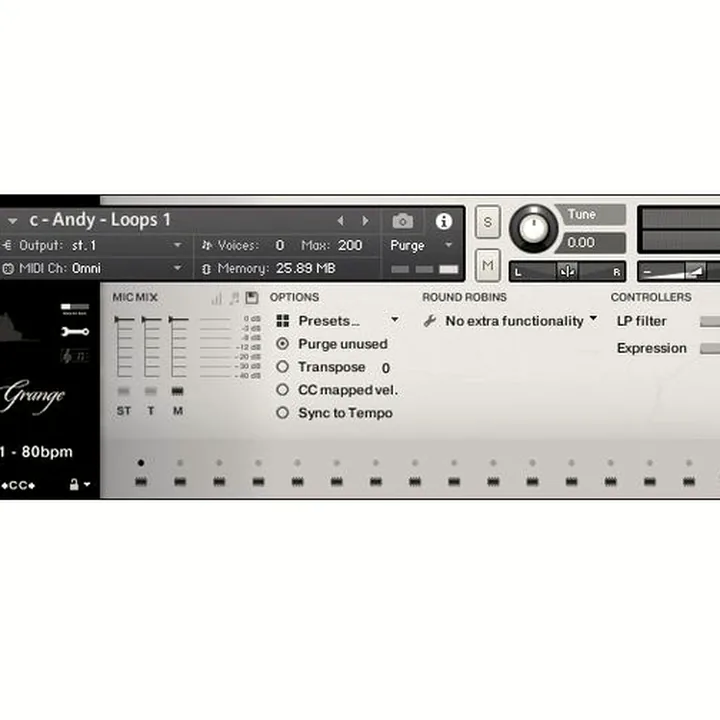Select the CC mapped vel. option
The height and width of the screenshot is (720, 720).
pyautogui.click(x=282, y=390)
